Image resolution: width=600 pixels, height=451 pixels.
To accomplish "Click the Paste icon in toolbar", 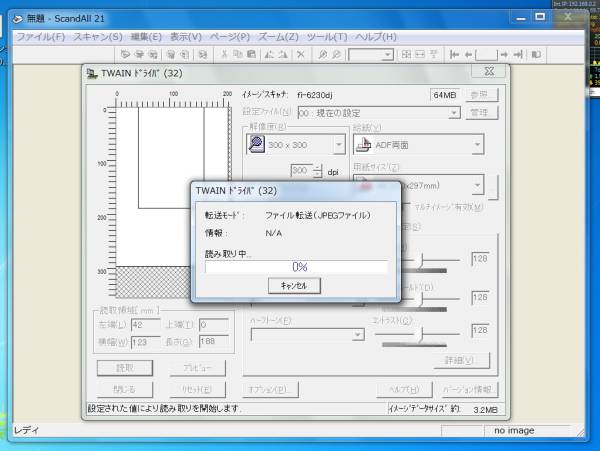I will tap(251, 54).
